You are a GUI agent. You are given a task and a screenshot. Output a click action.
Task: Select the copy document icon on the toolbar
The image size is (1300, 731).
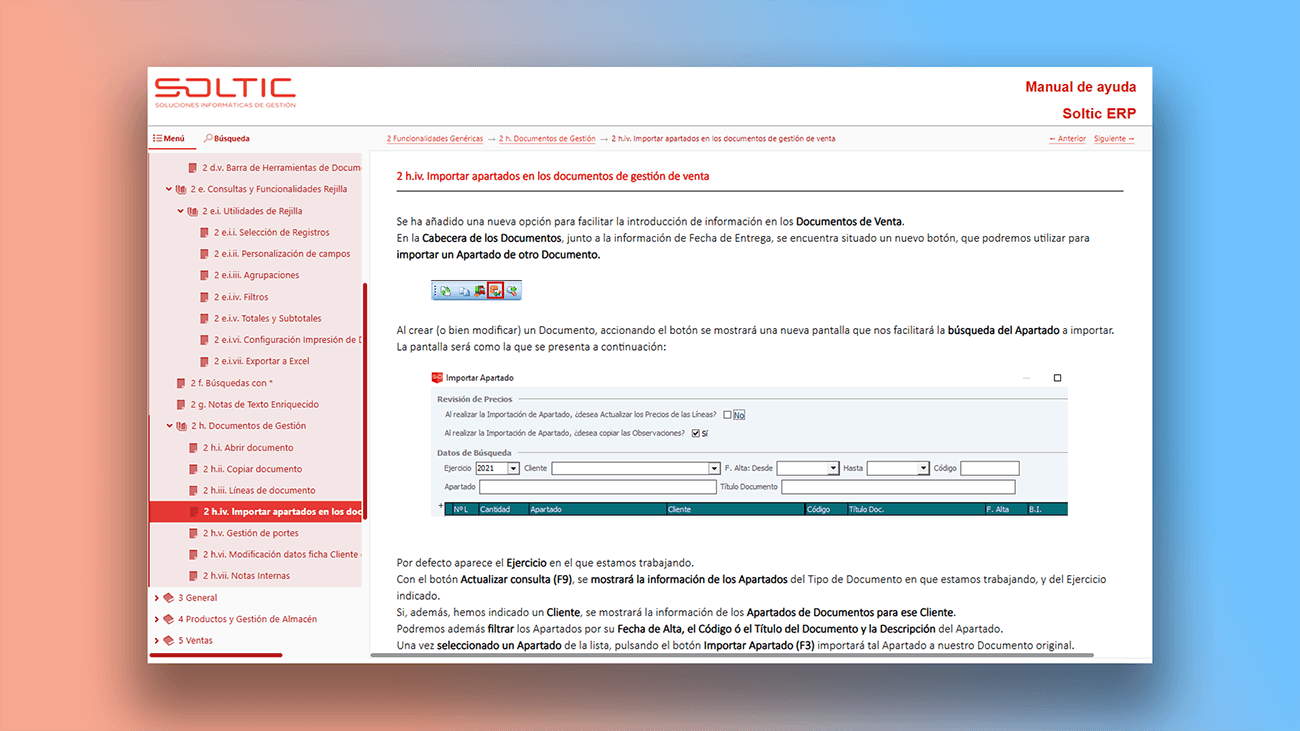coord(464,290)
